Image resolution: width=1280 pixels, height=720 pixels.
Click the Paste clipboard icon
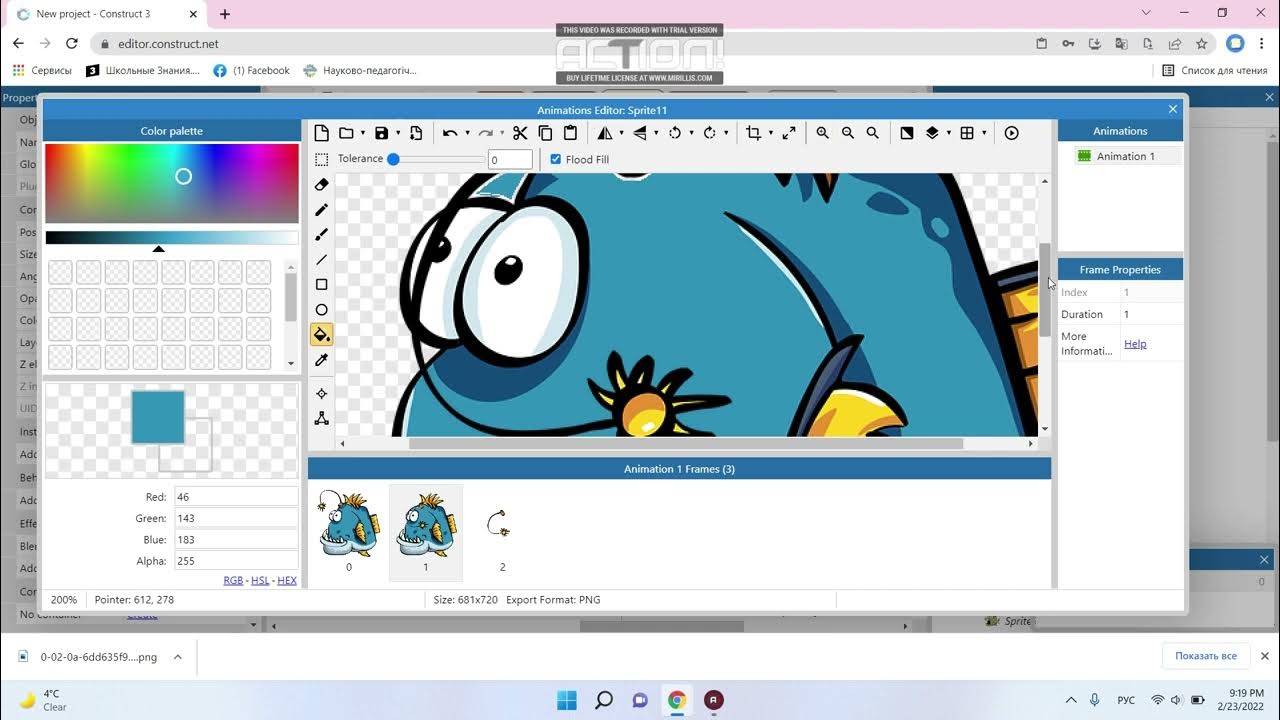(570, 133)
